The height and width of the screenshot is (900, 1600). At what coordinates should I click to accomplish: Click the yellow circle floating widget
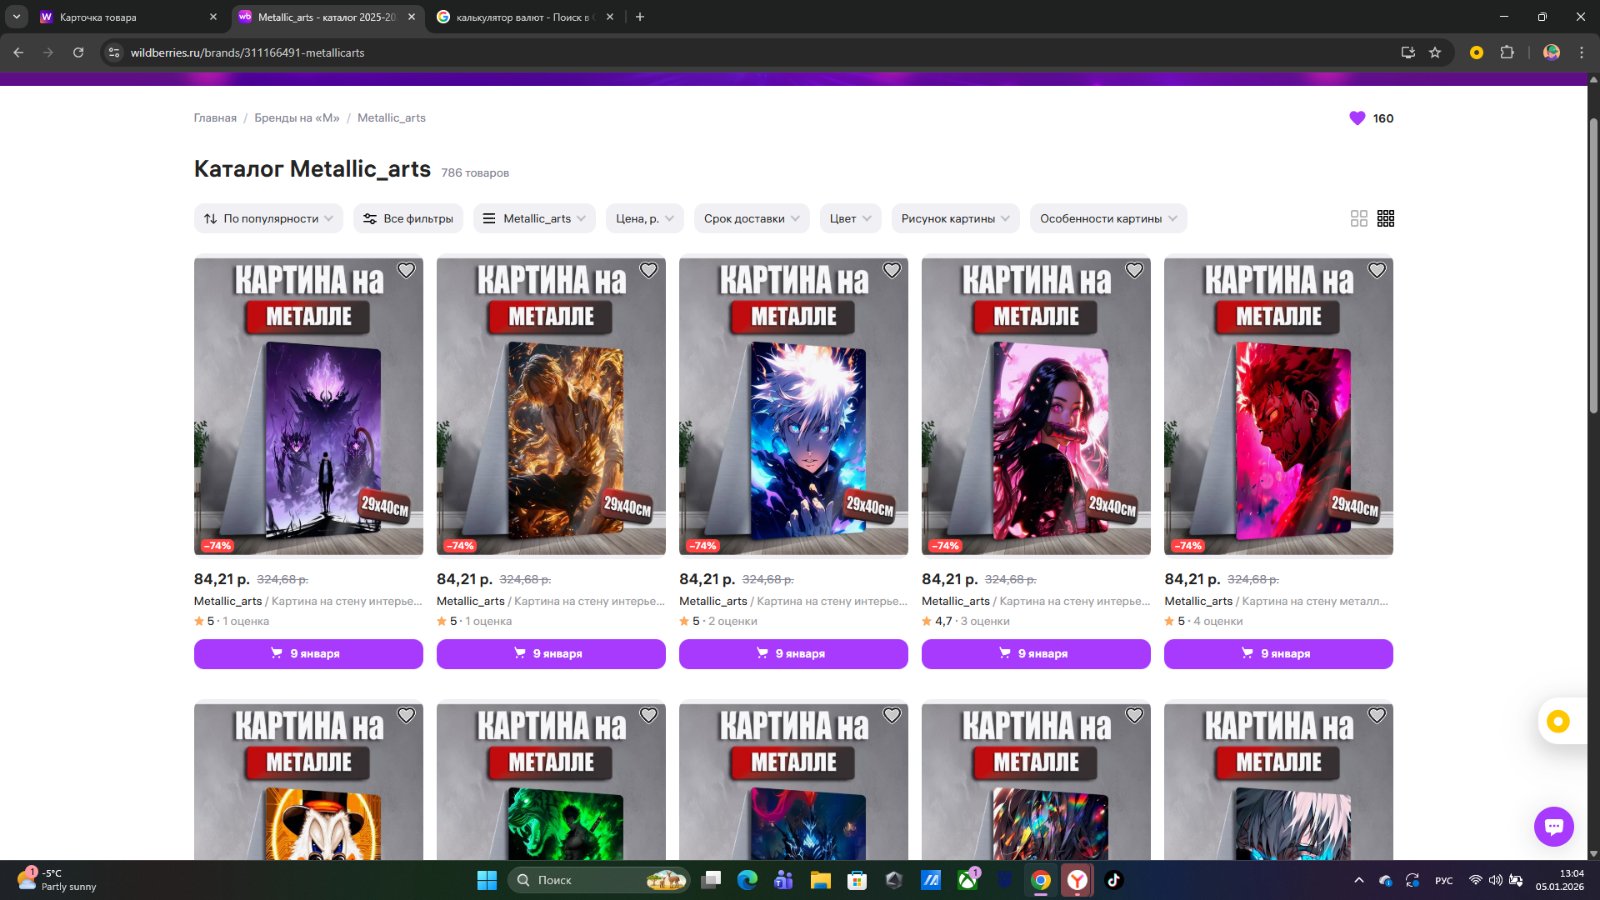coord(1557,721)
